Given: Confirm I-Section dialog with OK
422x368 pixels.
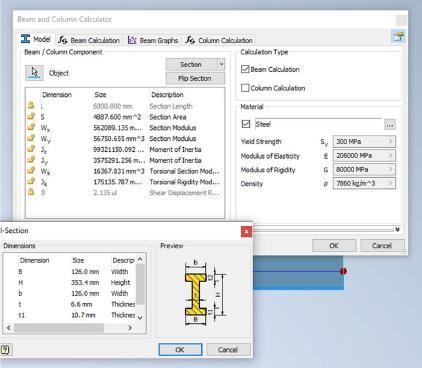Looking at the screenshot, I should tap(180, 350).
